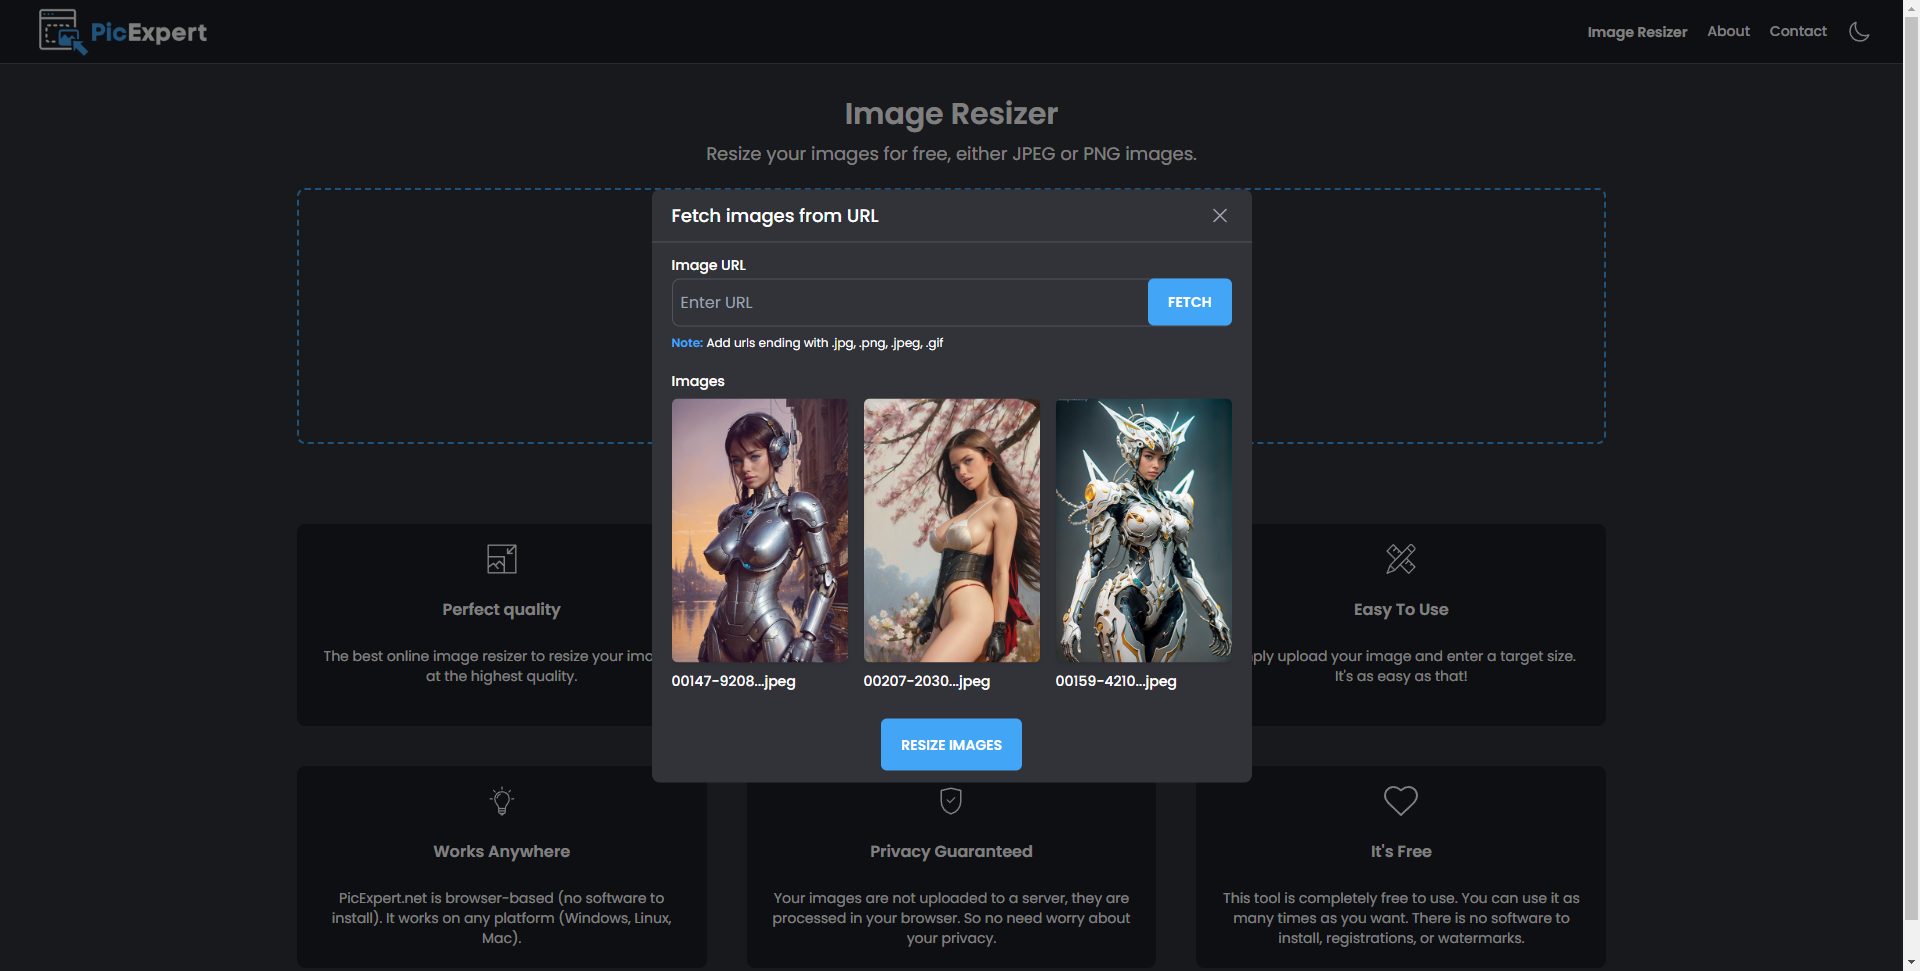Click the Works Anywhere lightbulb icon
The image size is (1920, 971).
point(502,801)
